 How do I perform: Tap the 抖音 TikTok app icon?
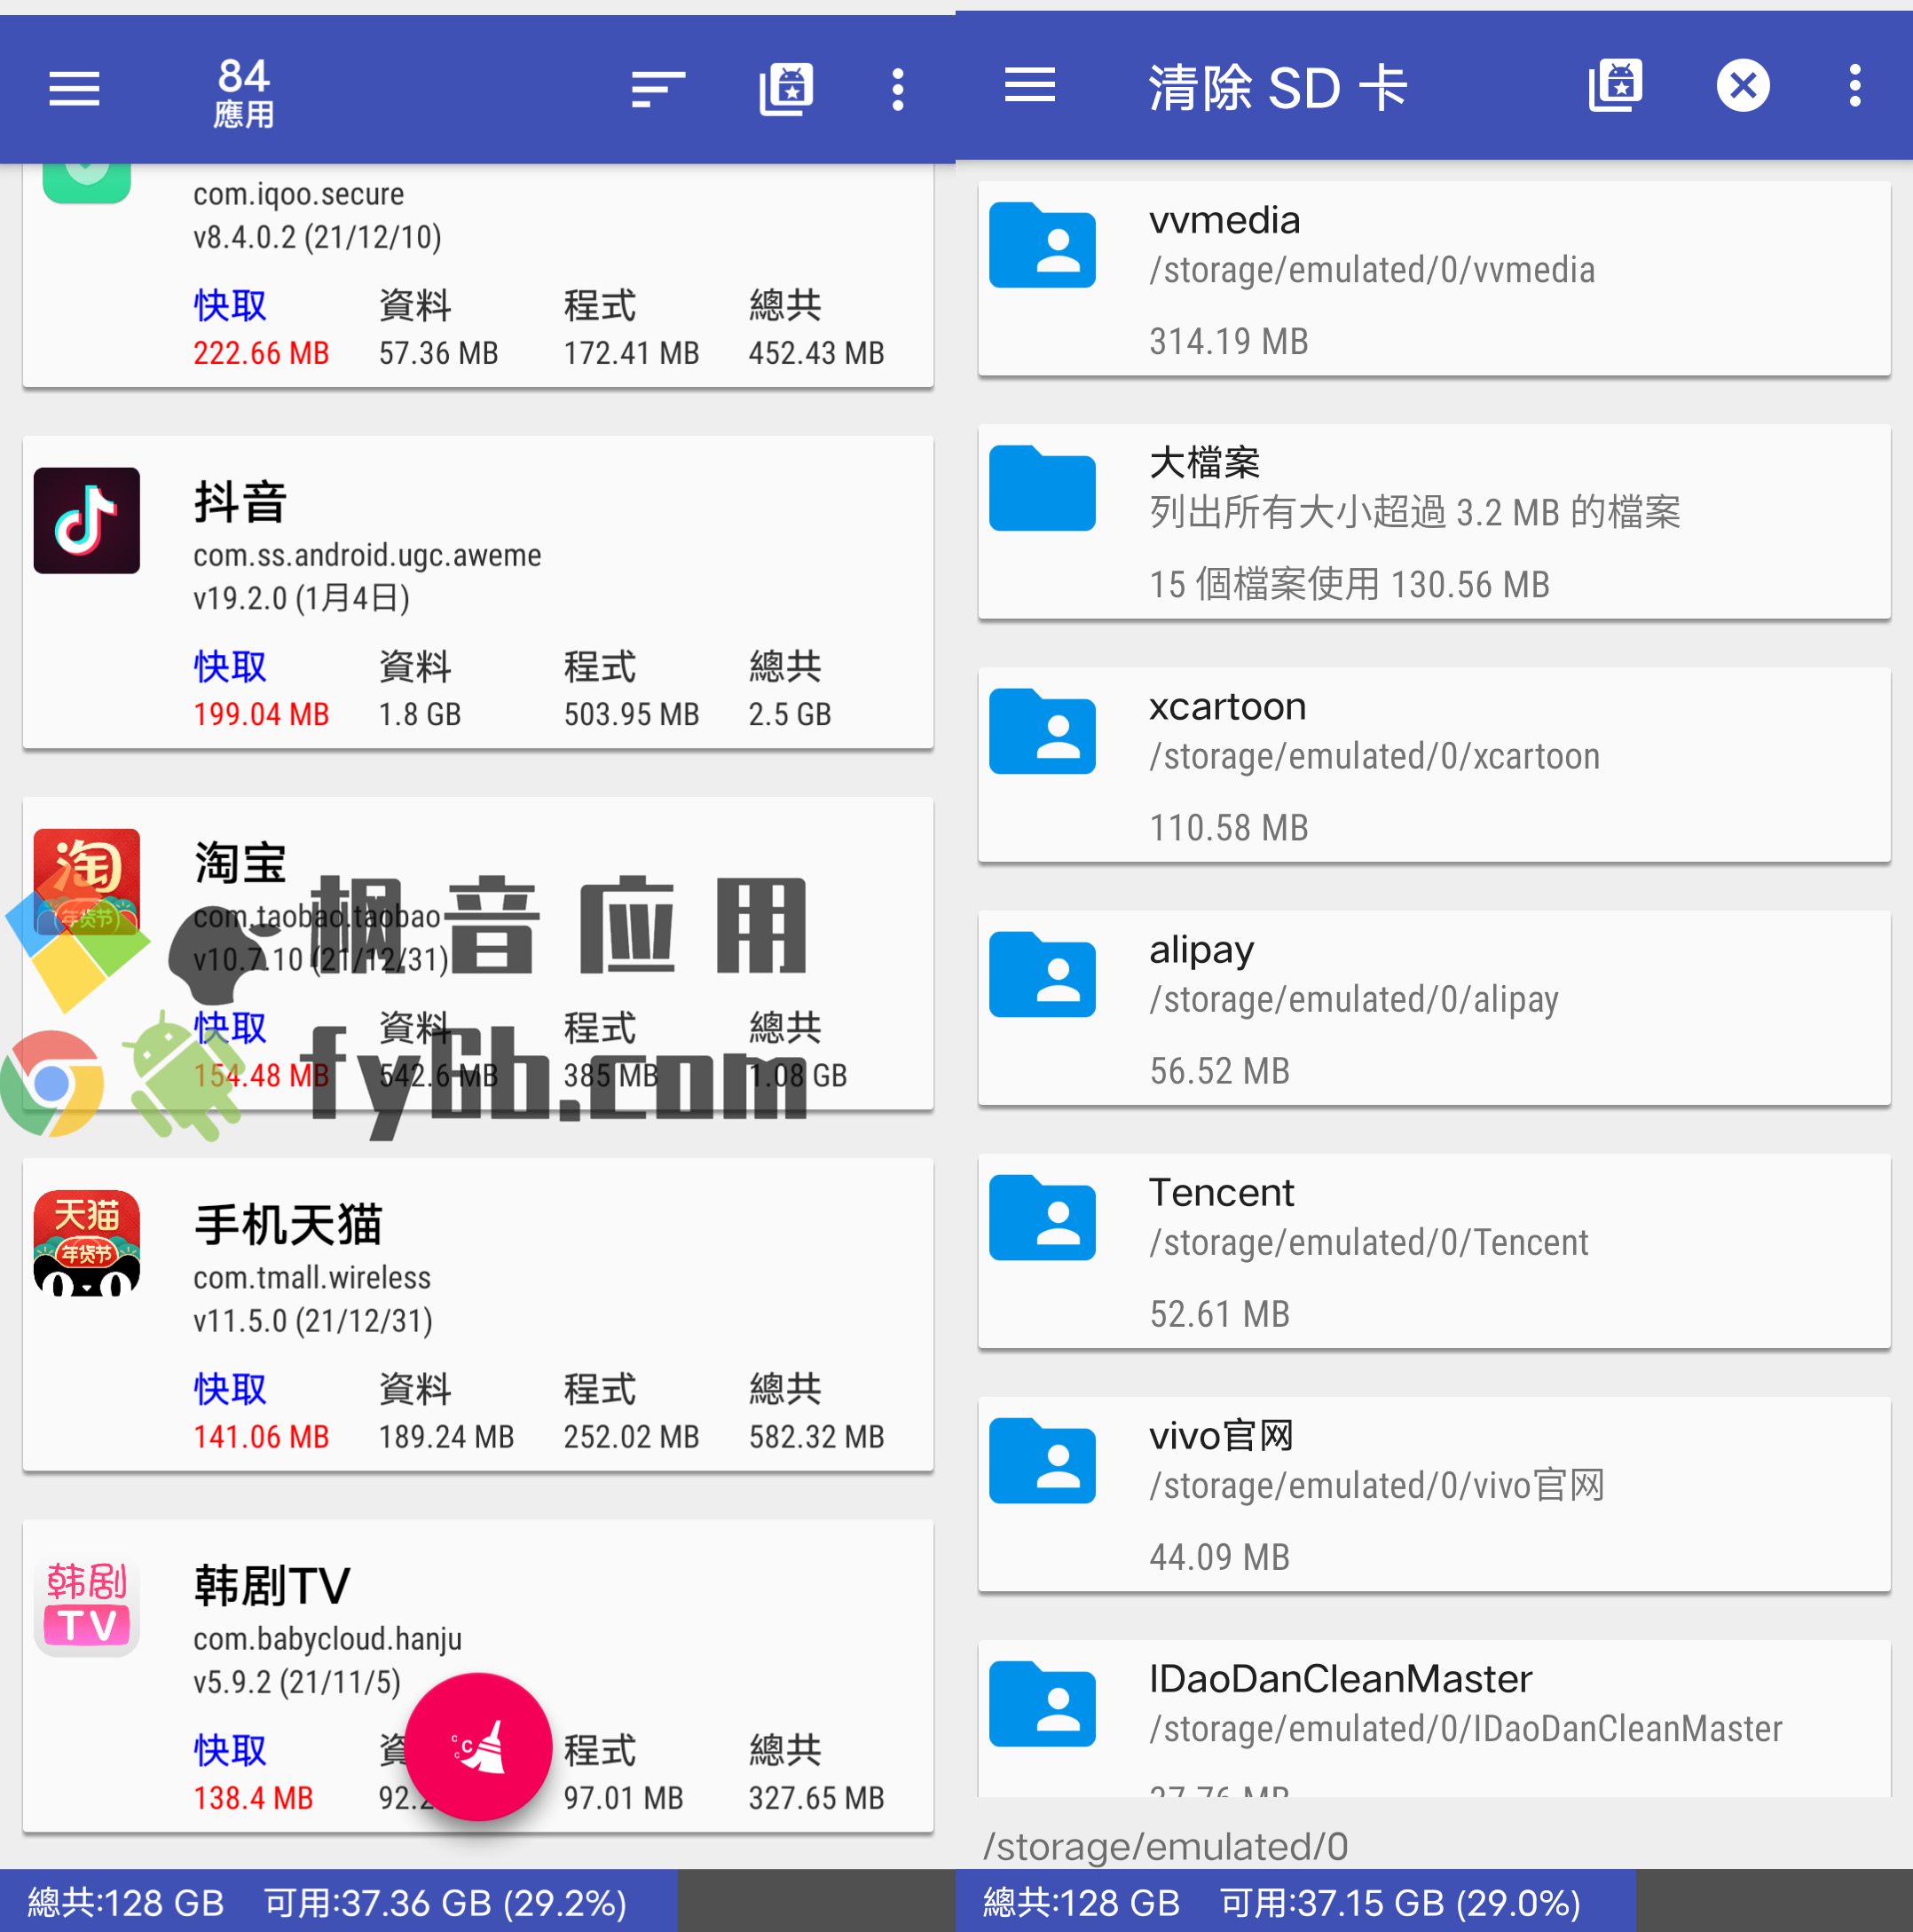[x=86, y=520]
